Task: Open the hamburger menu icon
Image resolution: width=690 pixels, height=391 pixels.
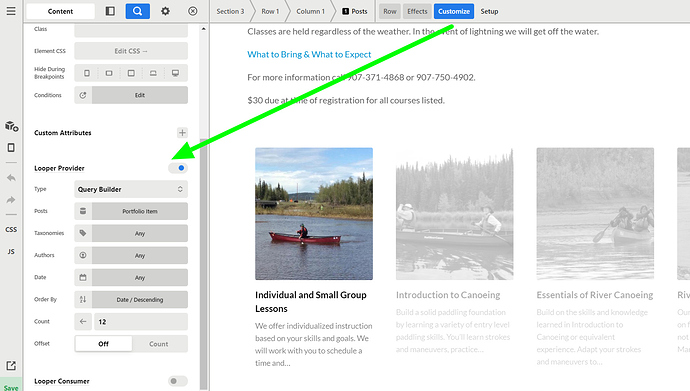Action: [11, 11]
